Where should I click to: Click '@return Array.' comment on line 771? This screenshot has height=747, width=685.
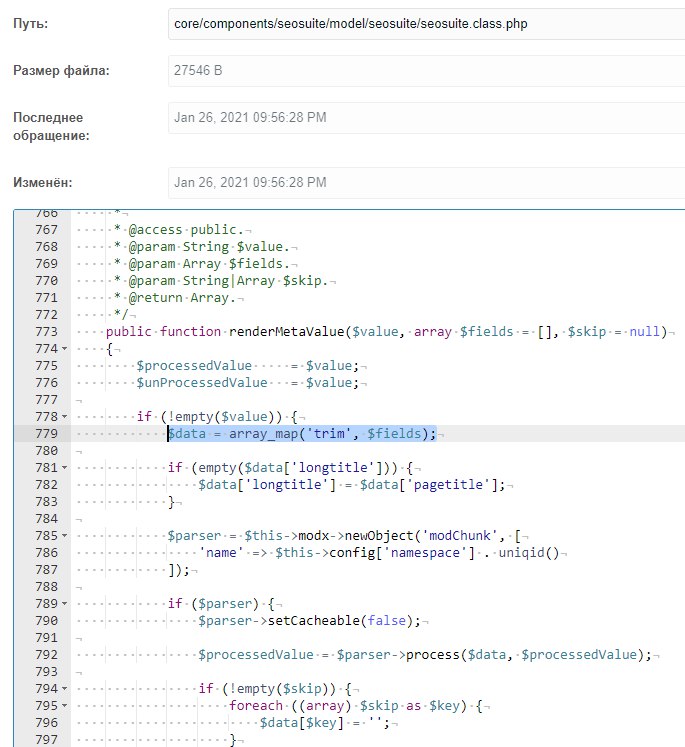(182, 298)
